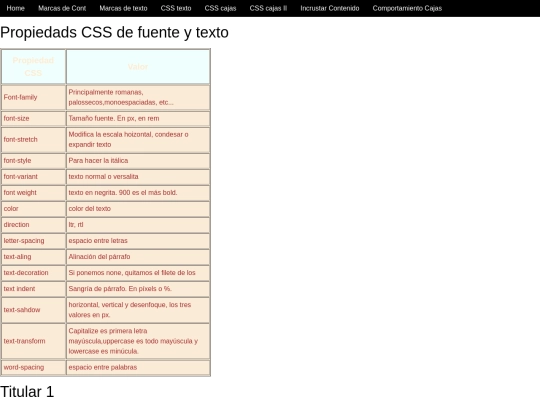Select value 'Sangría de párrafo. En pixels o %.'

coord(138,289)
